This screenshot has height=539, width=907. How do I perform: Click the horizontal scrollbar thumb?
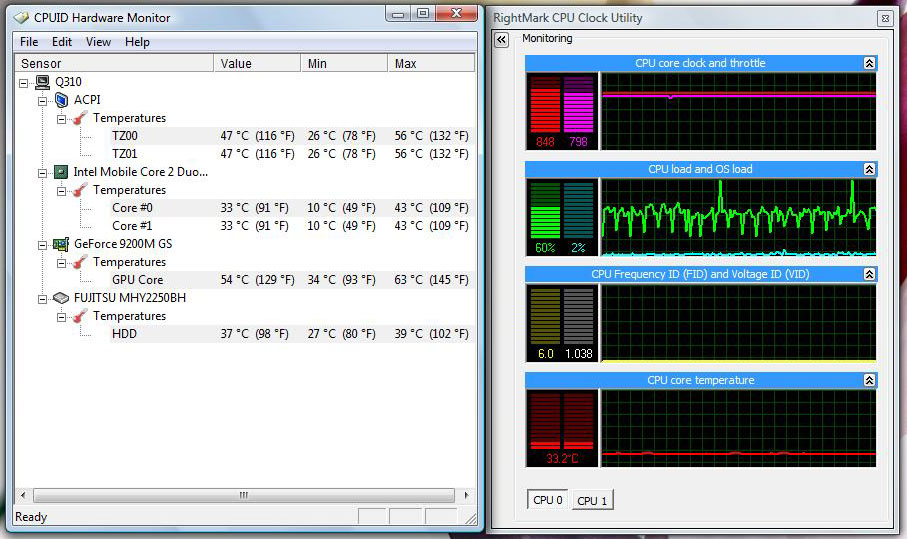(x=244, y=495)
